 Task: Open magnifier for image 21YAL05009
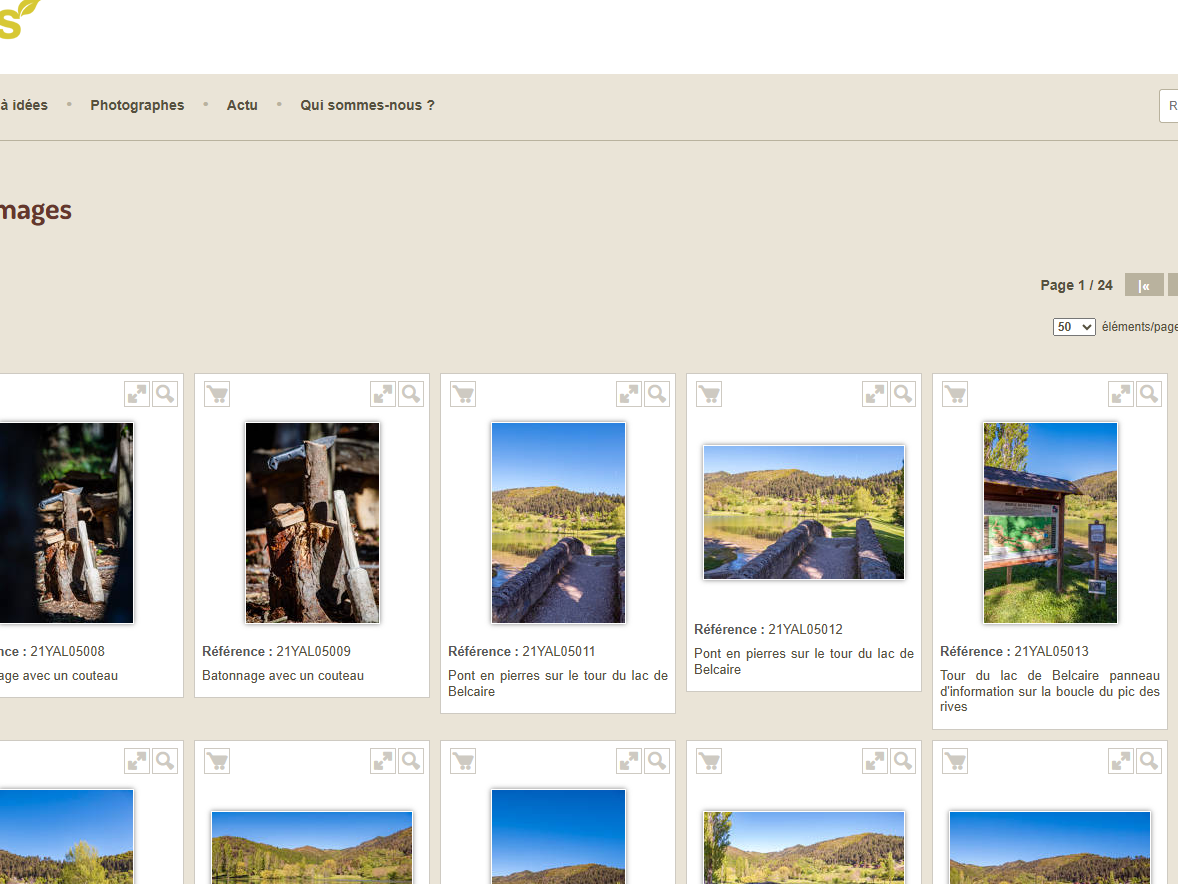pos(411,394)
